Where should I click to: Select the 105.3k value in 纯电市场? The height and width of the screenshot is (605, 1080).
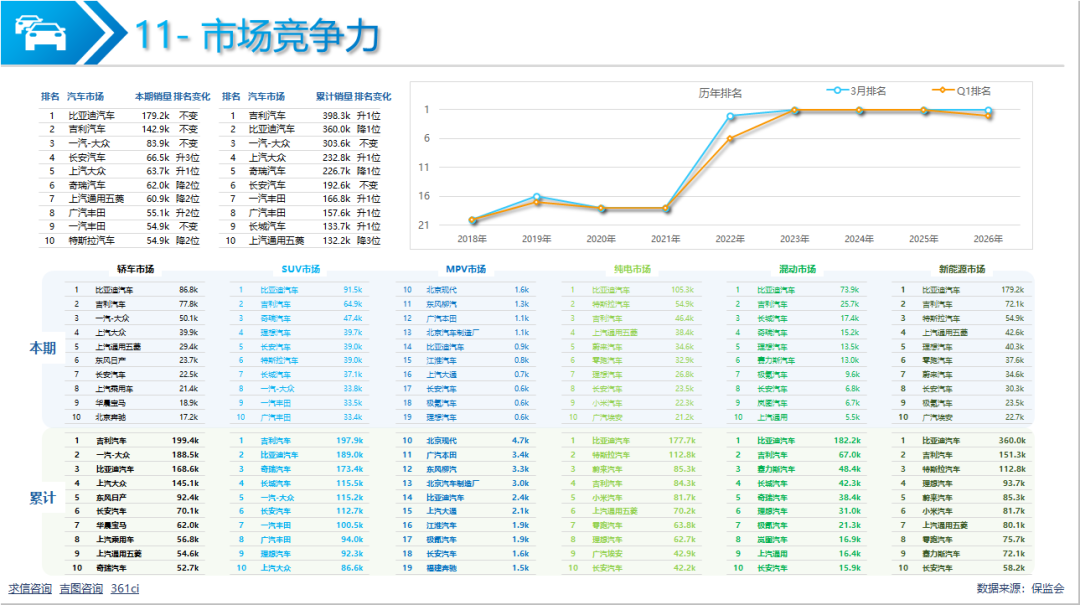(683, 290)
